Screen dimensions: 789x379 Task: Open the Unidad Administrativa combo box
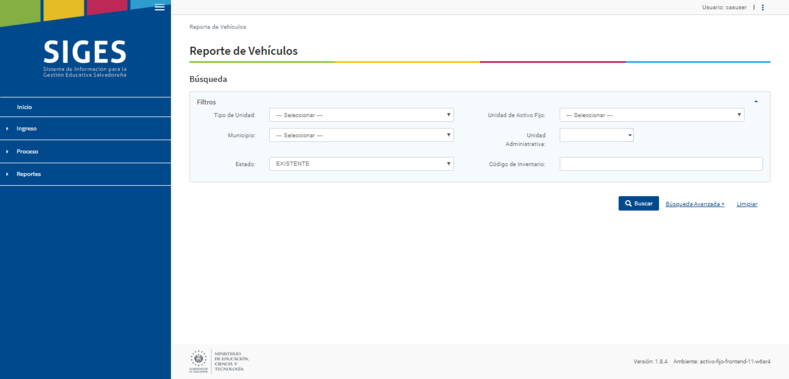(x=596, y=135)
